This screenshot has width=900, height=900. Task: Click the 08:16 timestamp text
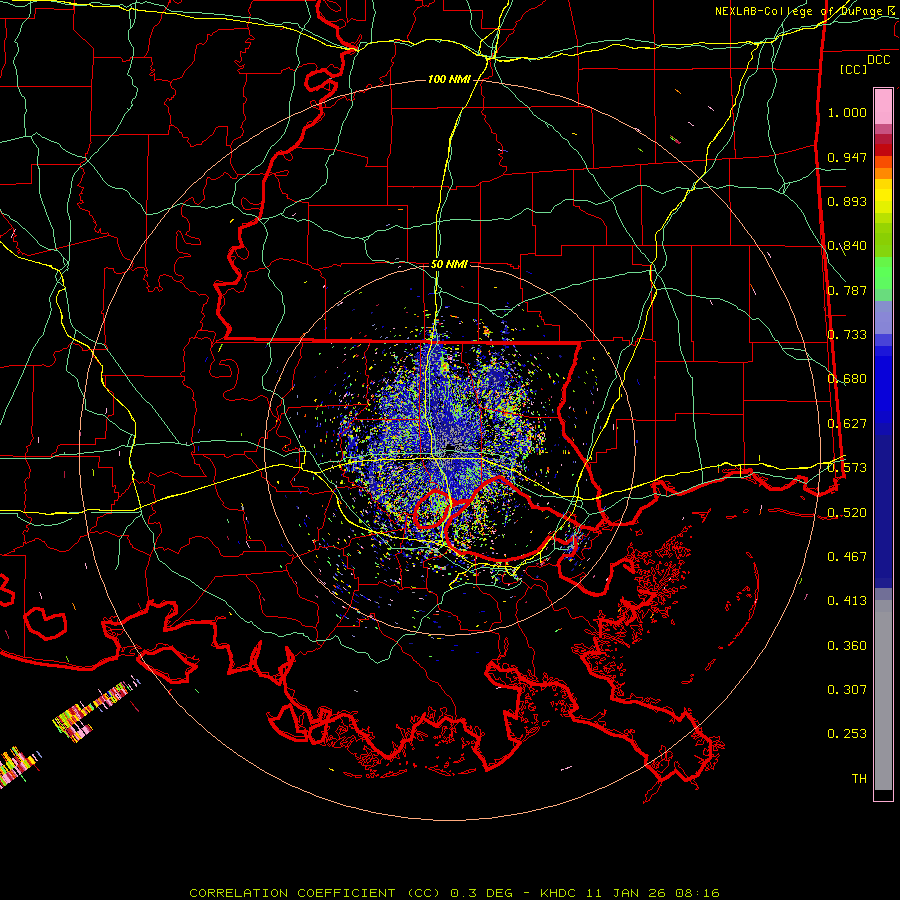[696, 893]
